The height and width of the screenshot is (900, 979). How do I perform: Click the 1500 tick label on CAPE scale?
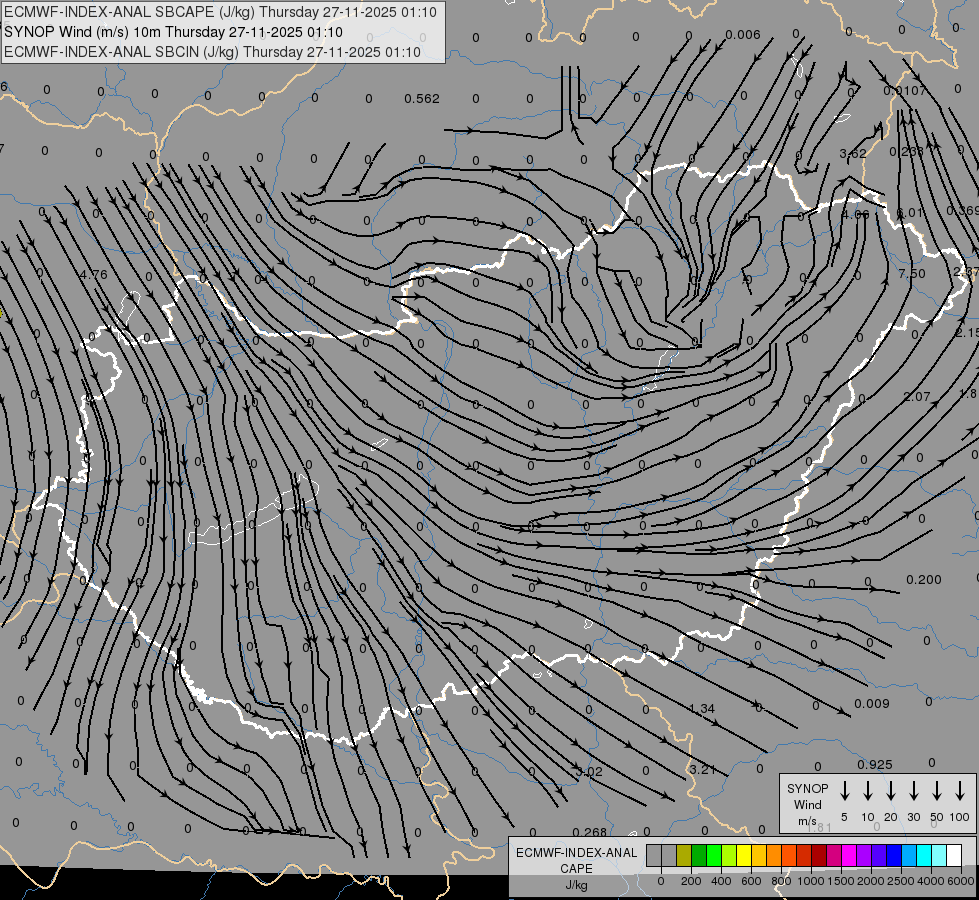841,881
